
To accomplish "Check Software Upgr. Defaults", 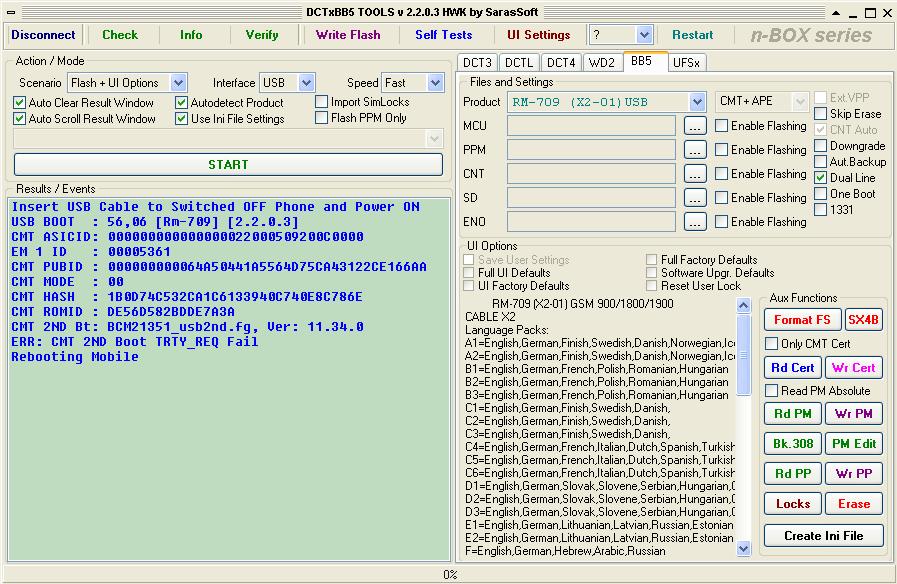I will click(x=651, y=273).
